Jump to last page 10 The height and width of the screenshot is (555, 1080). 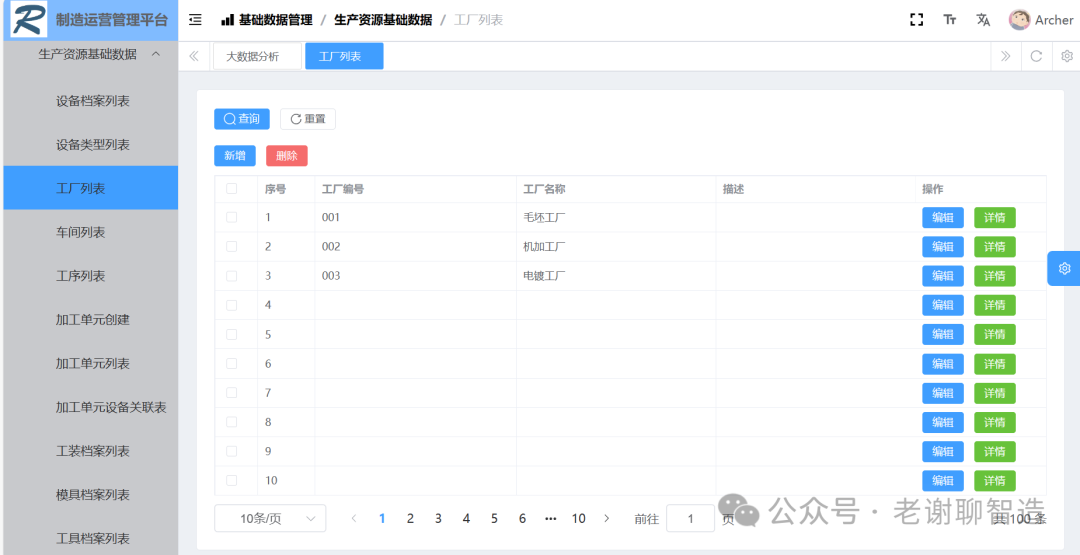coord(579,519)
